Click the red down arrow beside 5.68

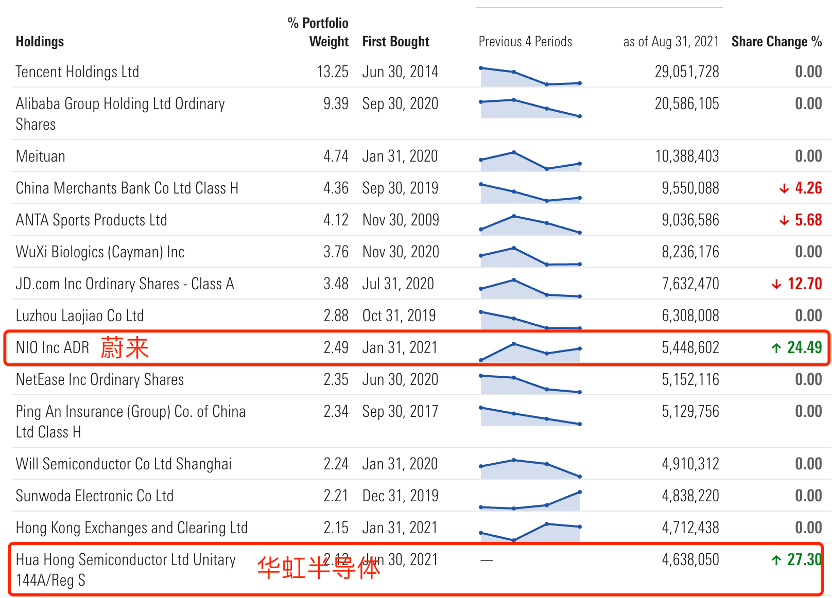click(x=784, y=220)
